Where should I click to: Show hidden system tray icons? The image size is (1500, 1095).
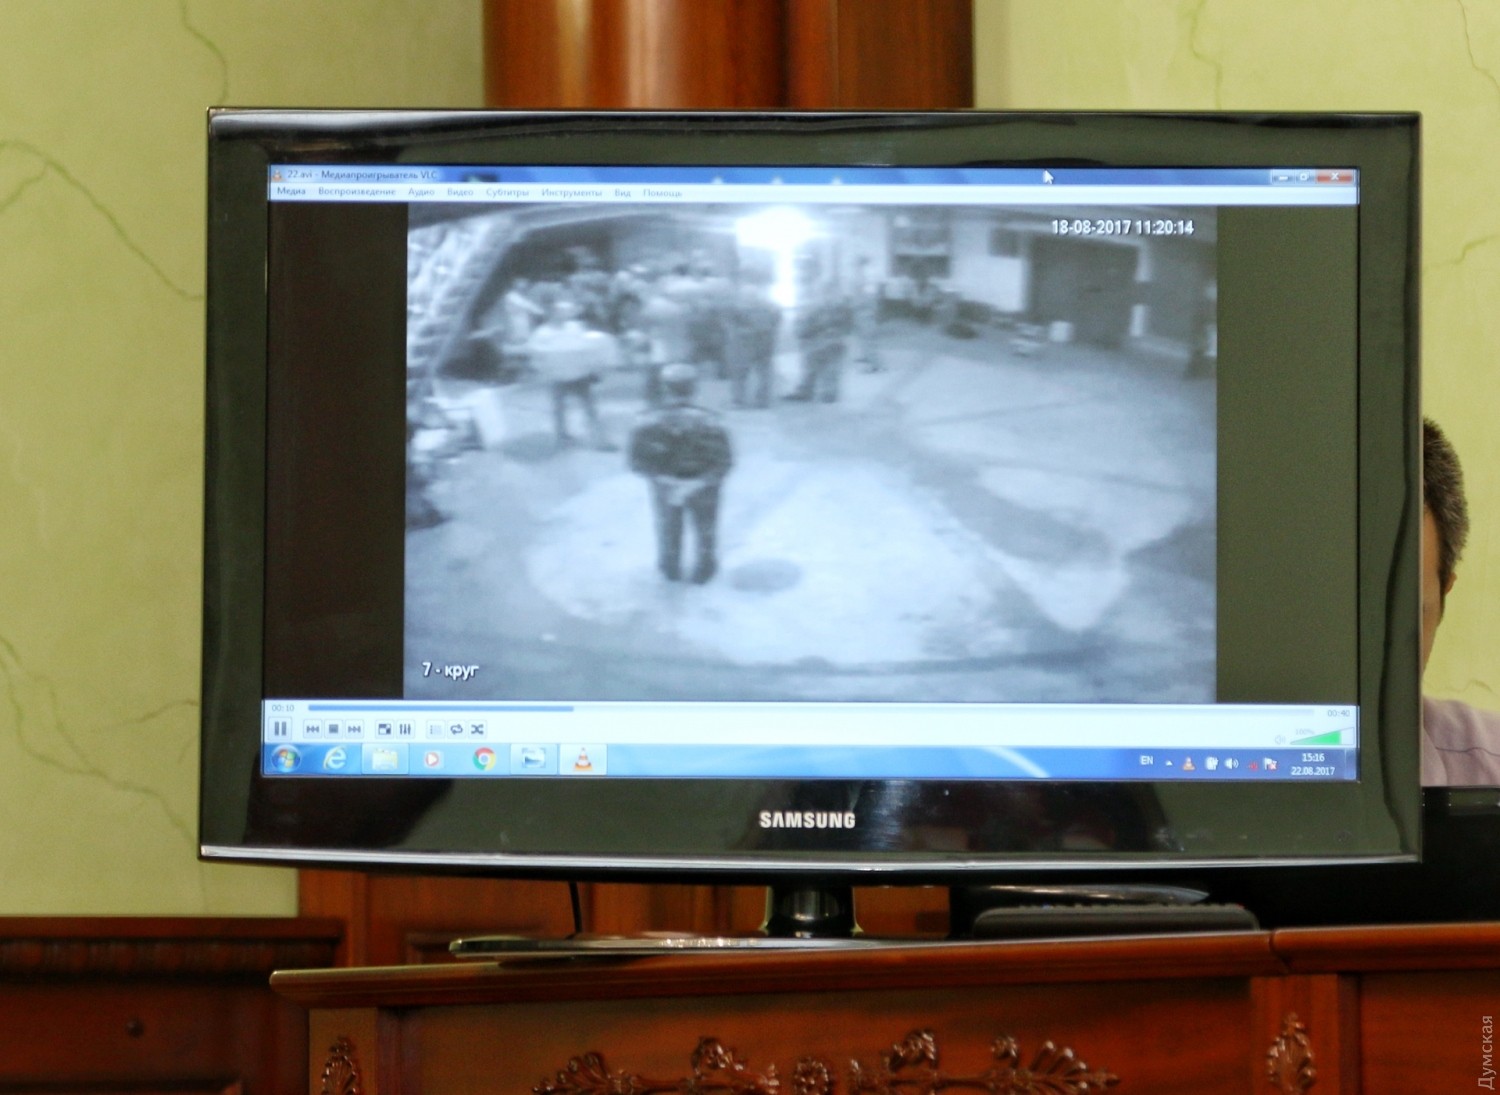pos(1169,763)
